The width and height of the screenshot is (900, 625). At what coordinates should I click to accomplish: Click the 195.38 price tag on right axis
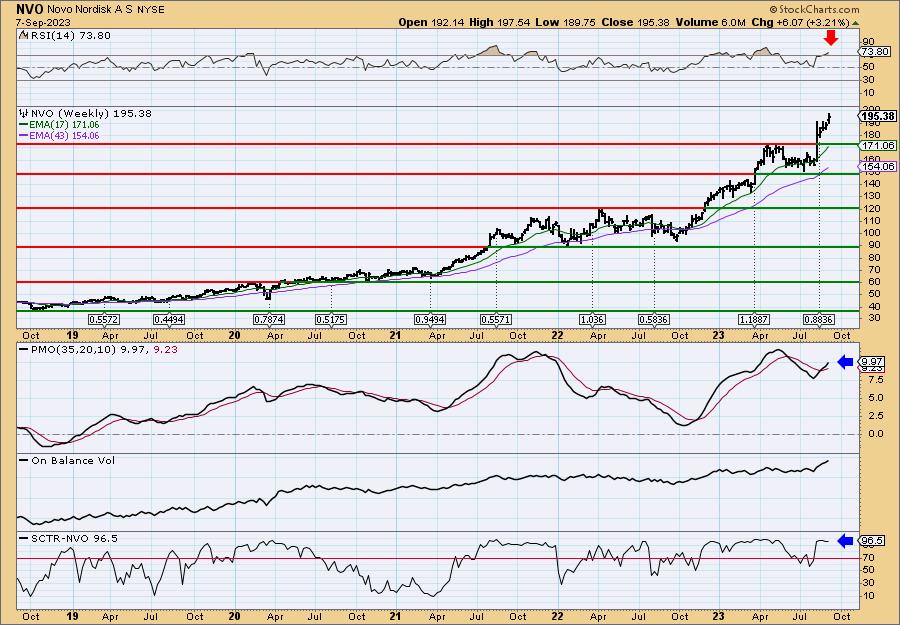pos(878,117)
